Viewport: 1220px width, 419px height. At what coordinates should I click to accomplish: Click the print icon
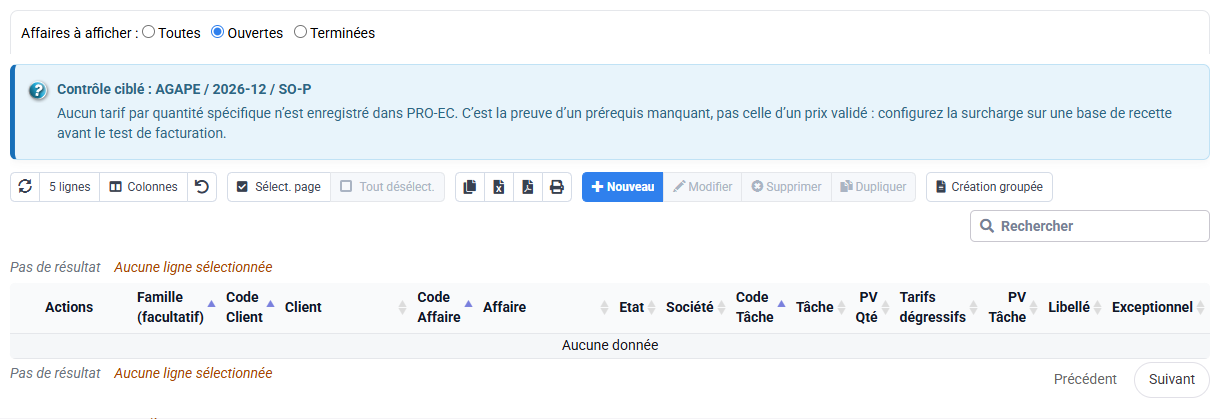[x=557, y=187]
